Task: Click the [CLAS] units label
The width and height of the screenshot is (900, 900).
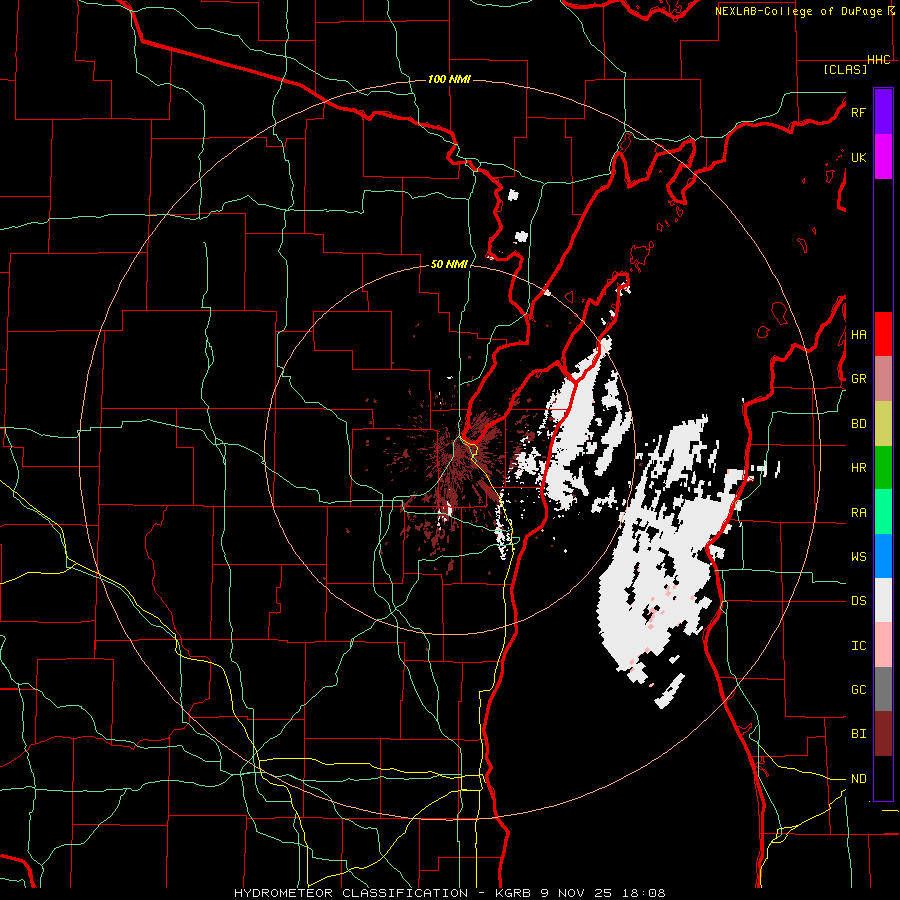Action: pos(845,70)
